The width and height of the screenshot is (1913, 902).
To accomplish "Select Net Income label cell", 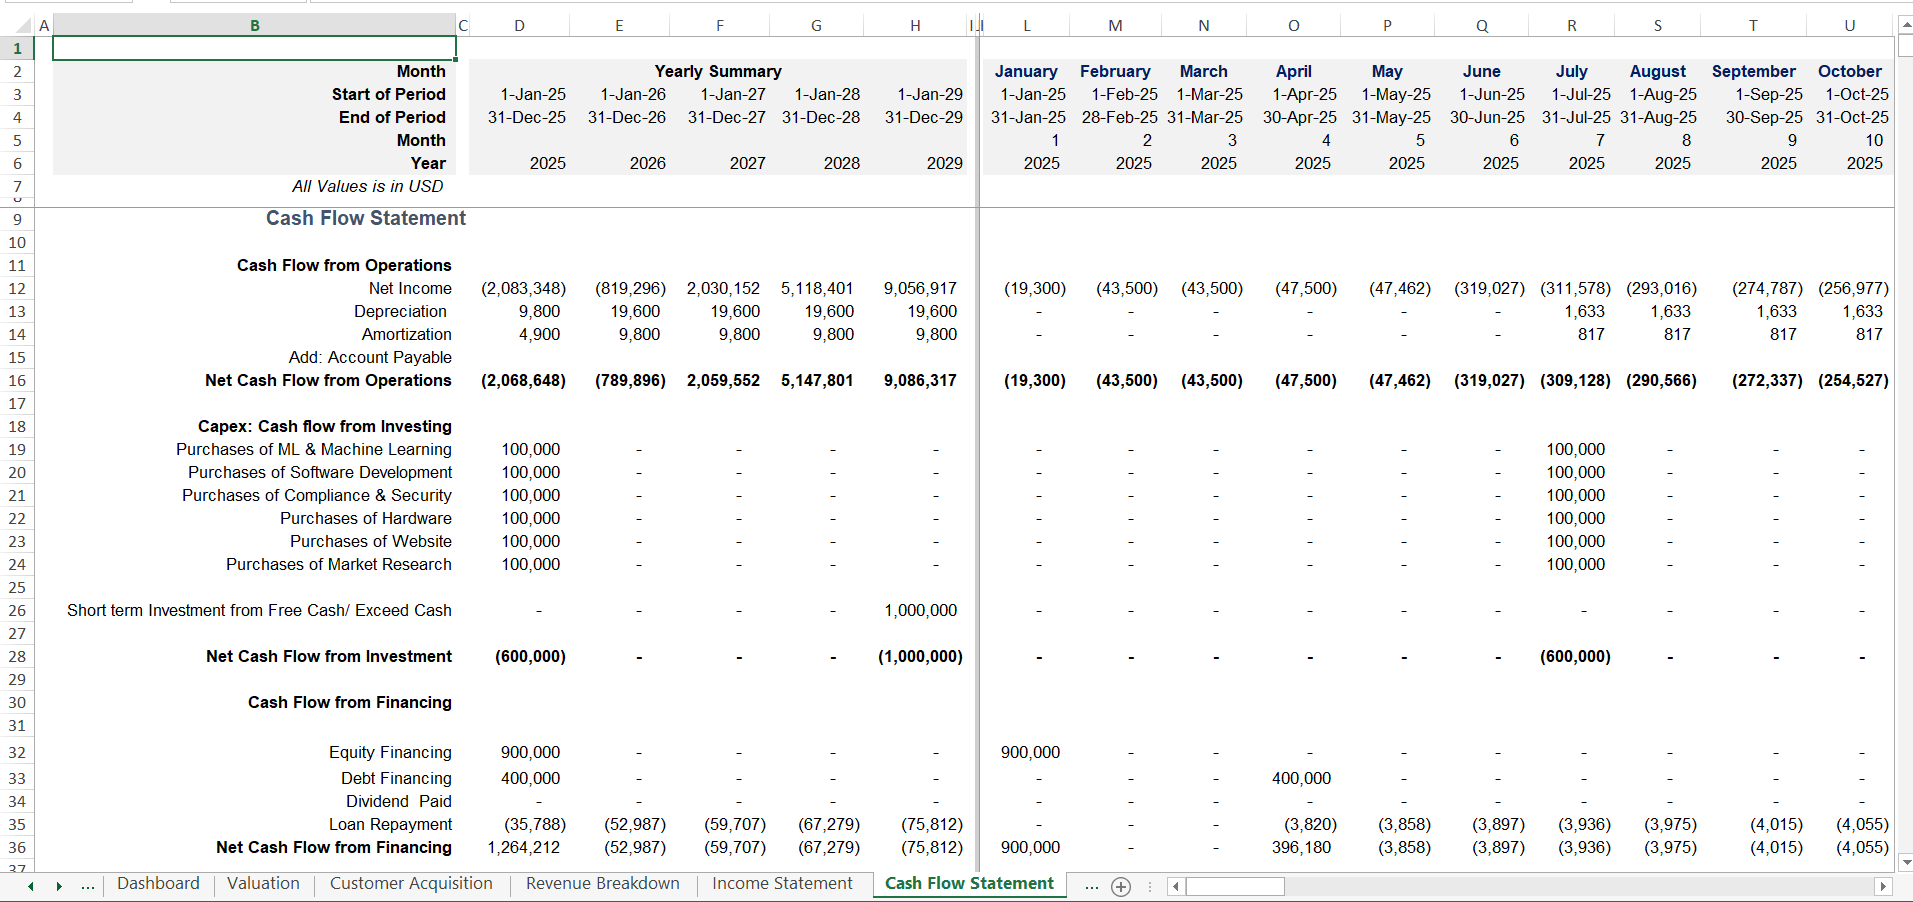I will pos(410,289).
